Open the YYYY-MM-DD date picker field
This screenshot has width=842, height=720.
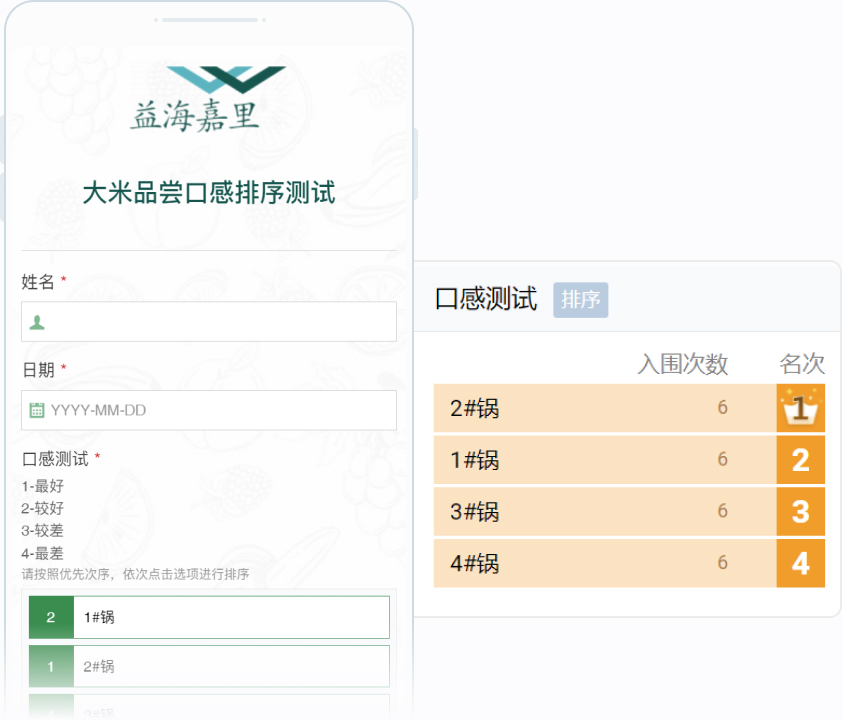[x=220, y=410]
